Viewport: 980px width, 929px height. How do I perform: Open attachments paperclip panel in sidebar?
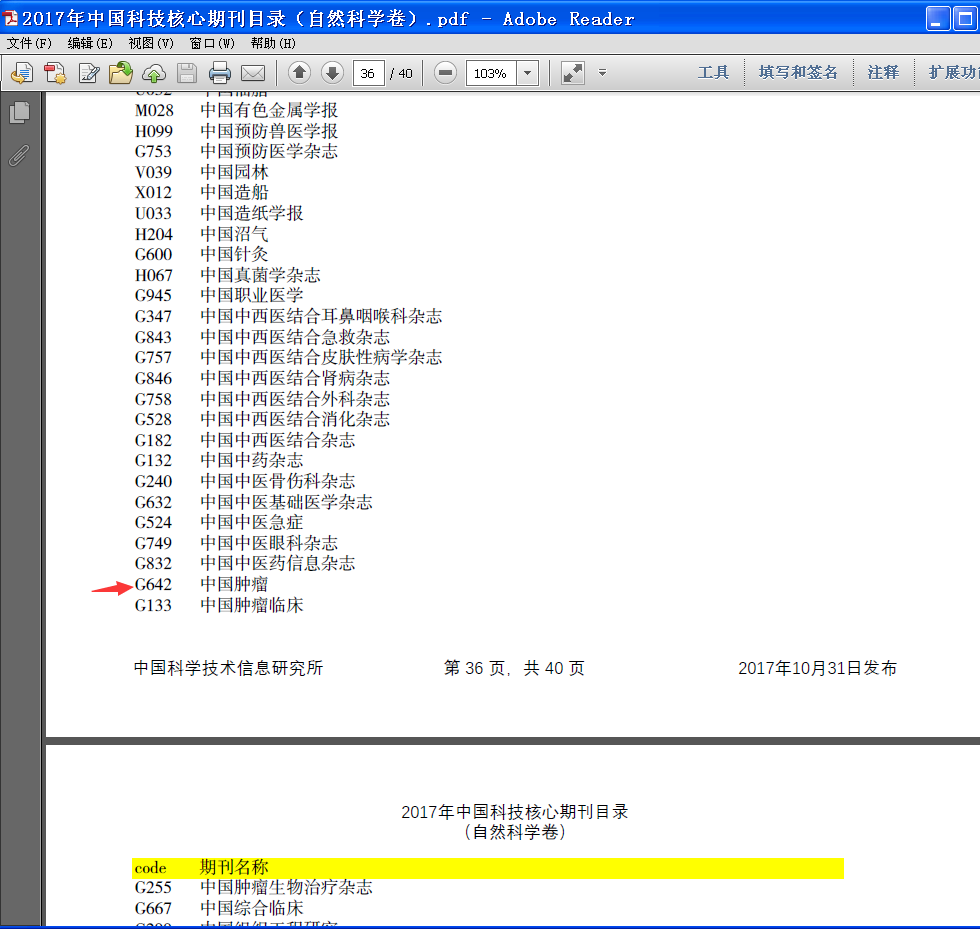pyautogui.click(x=19, y=155)
